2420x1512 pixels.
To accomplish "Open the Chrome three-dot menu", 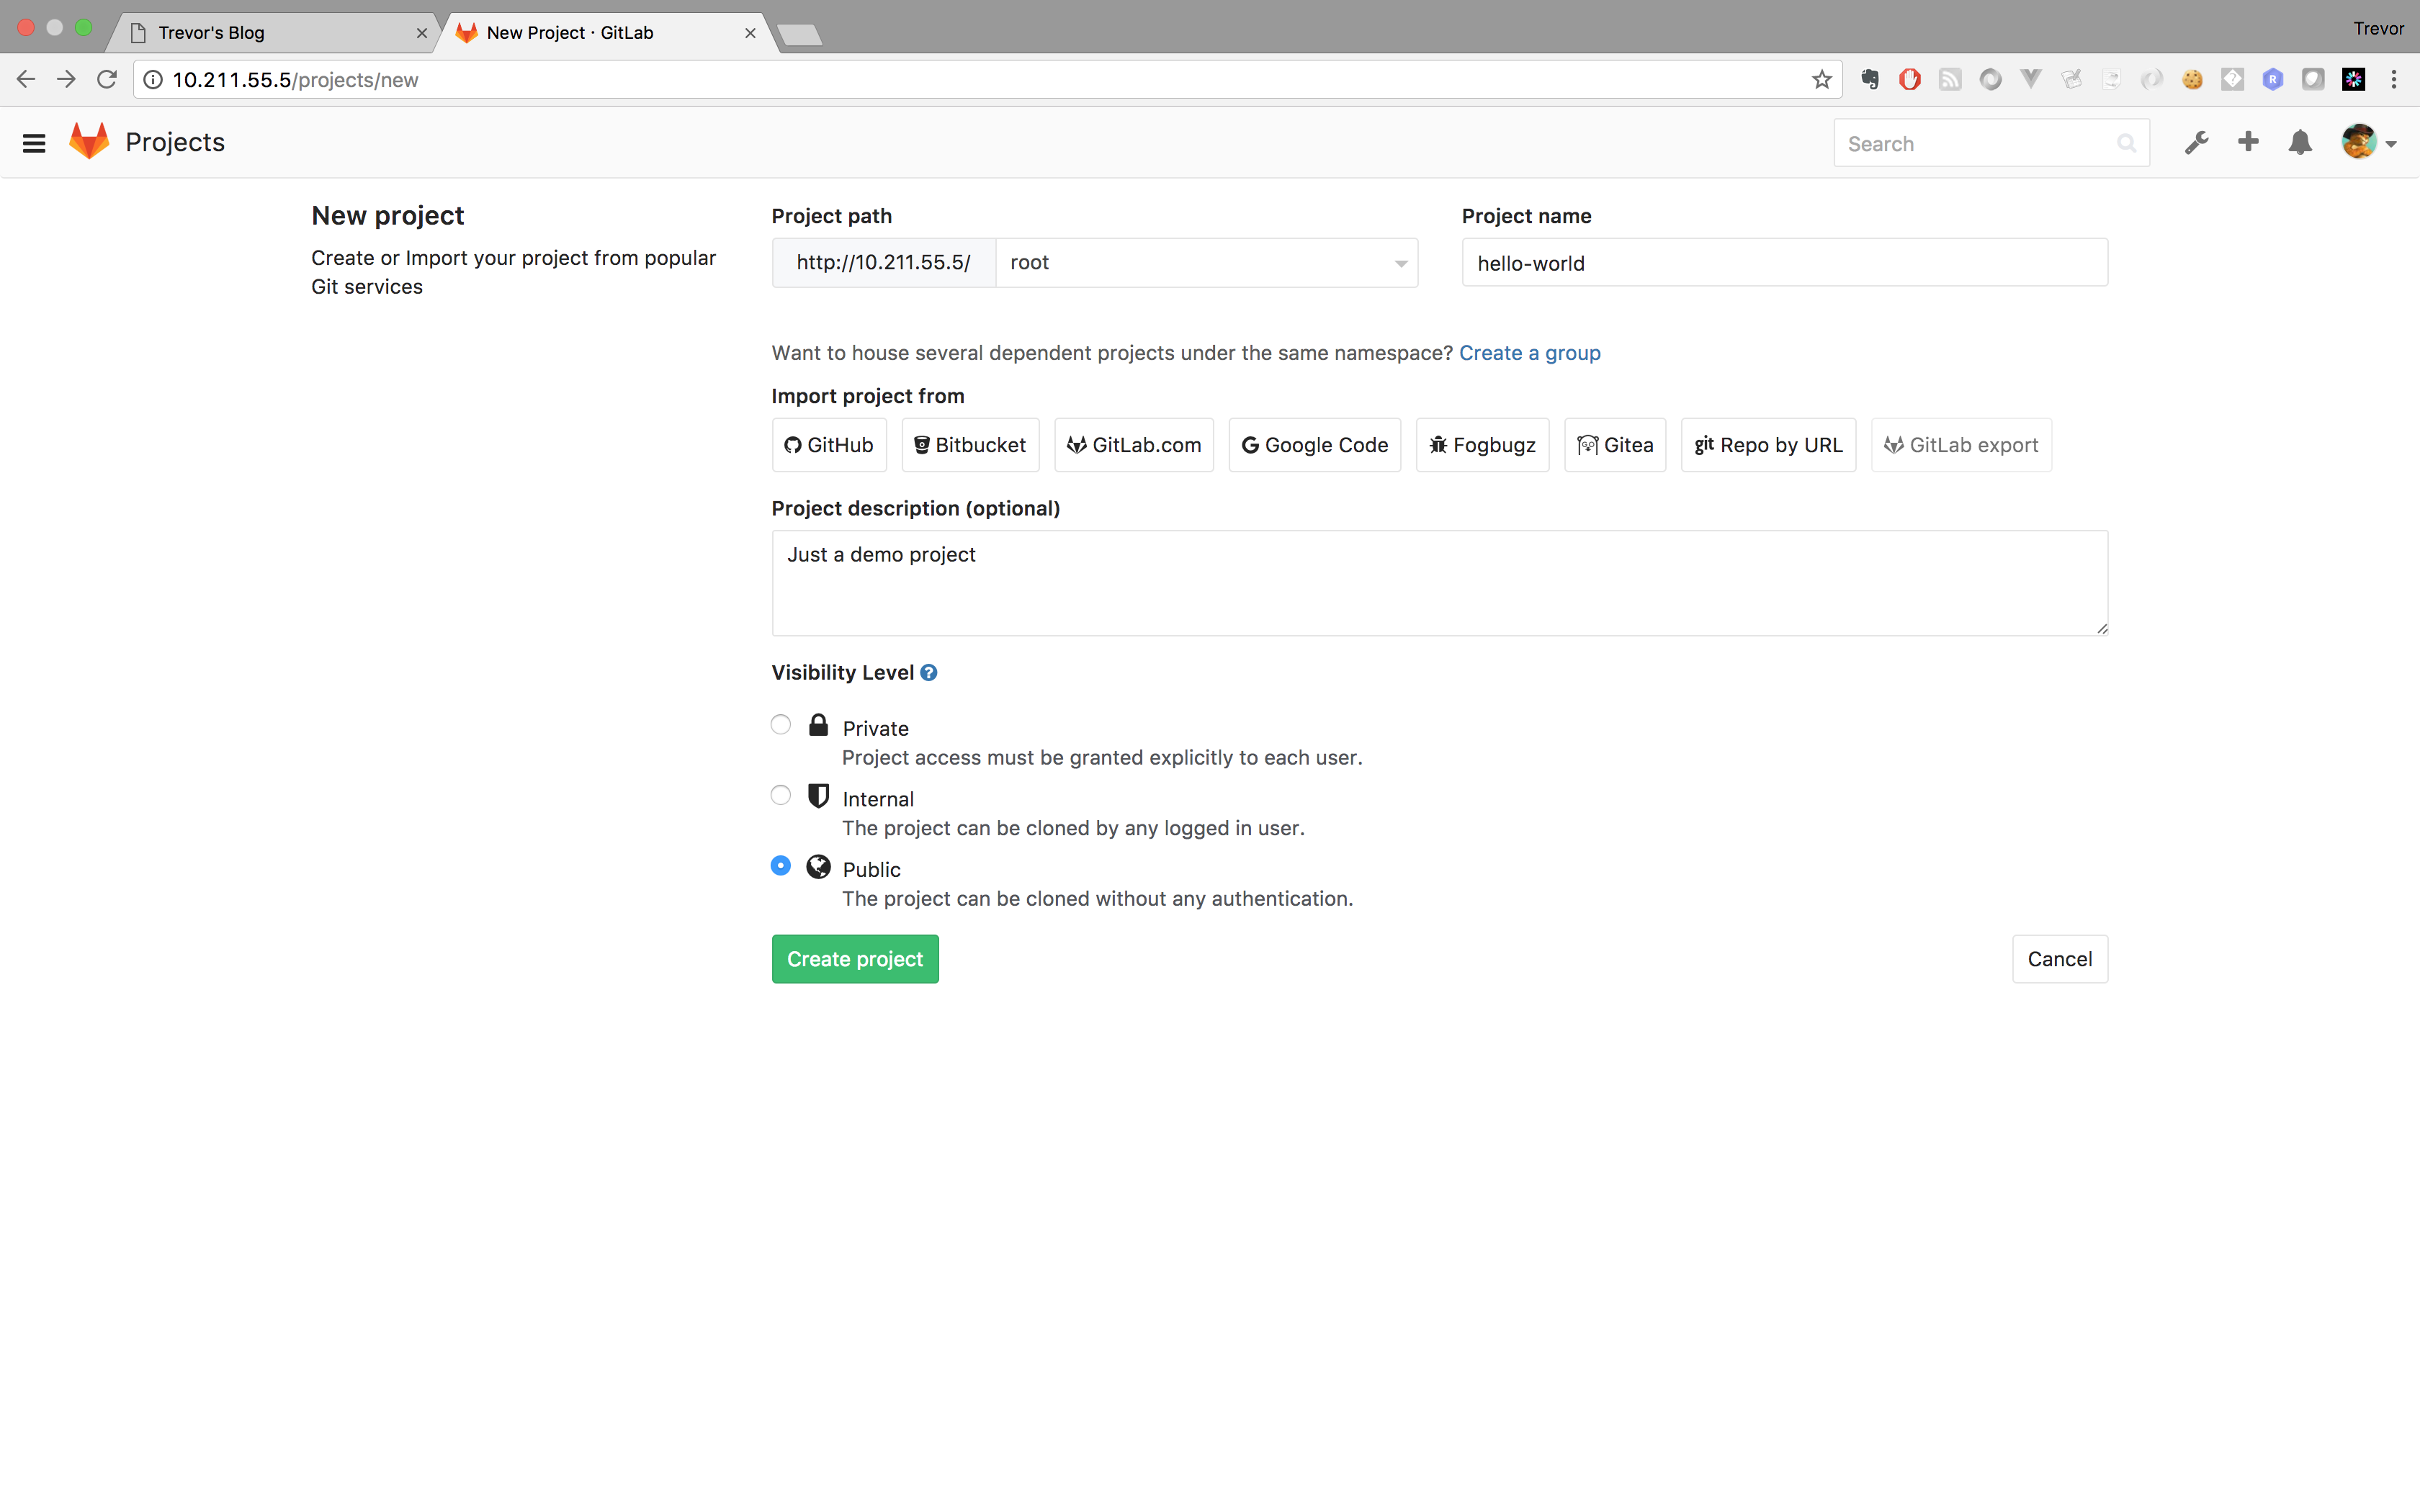I will click(2394, 79).
